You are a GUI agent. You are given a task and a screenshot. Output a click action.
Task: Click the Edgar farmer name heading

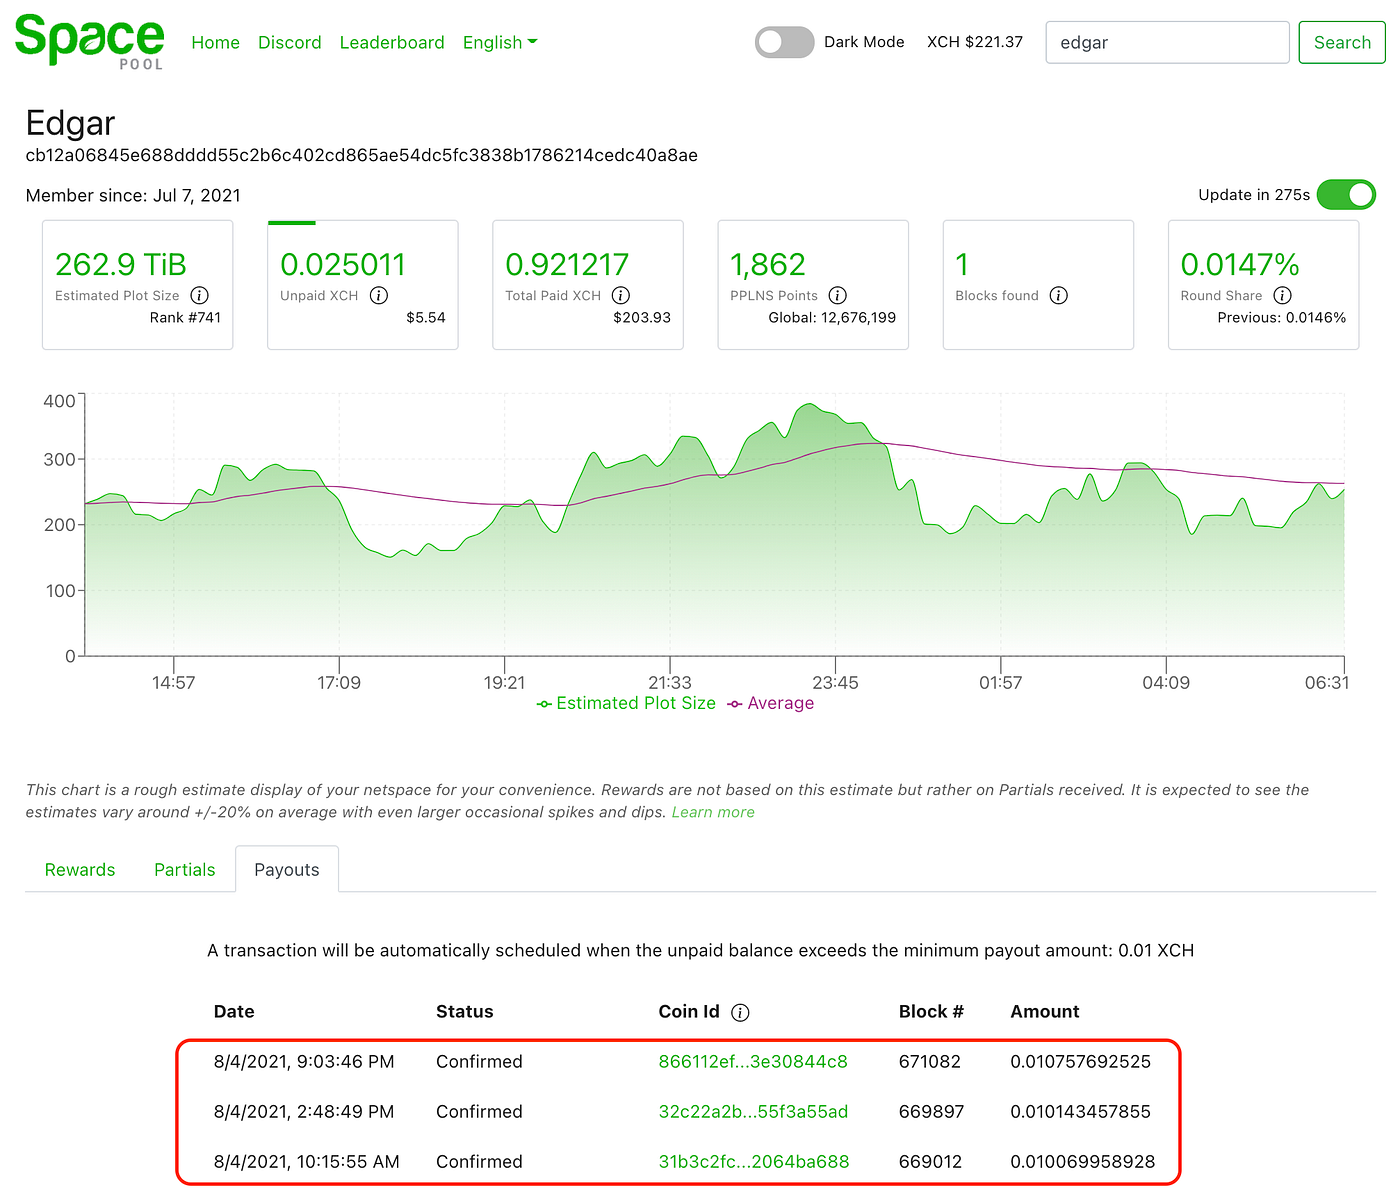coord(70,123)
